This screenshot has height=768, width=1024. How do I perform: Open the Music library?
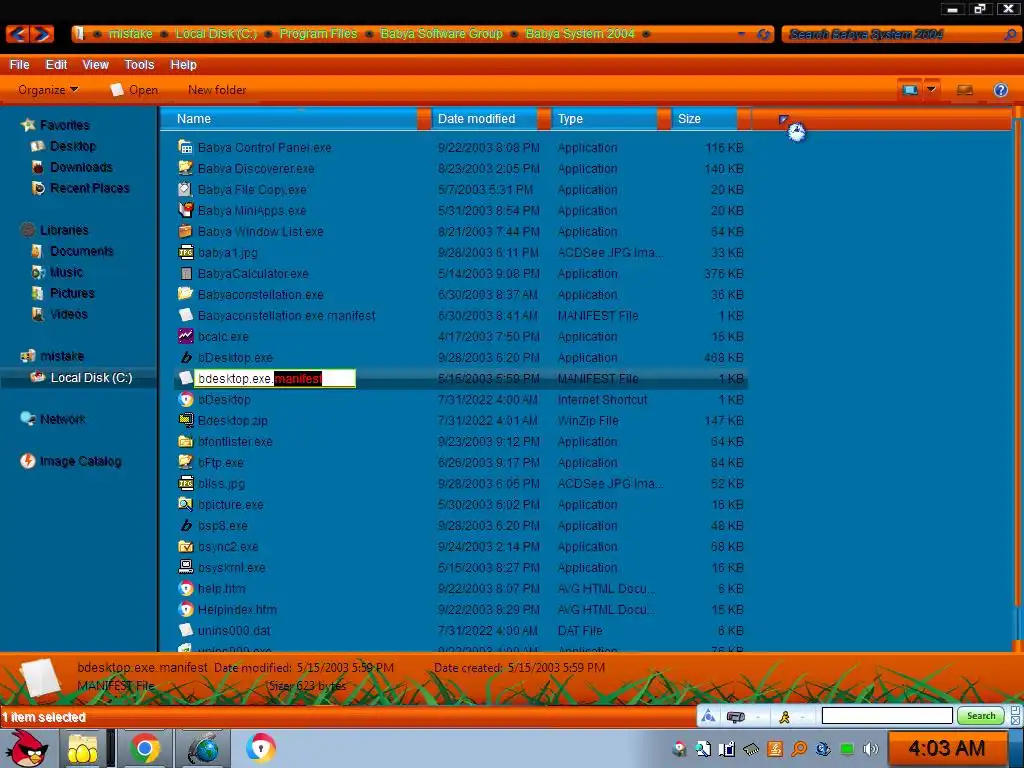click(x=66, y=272)
